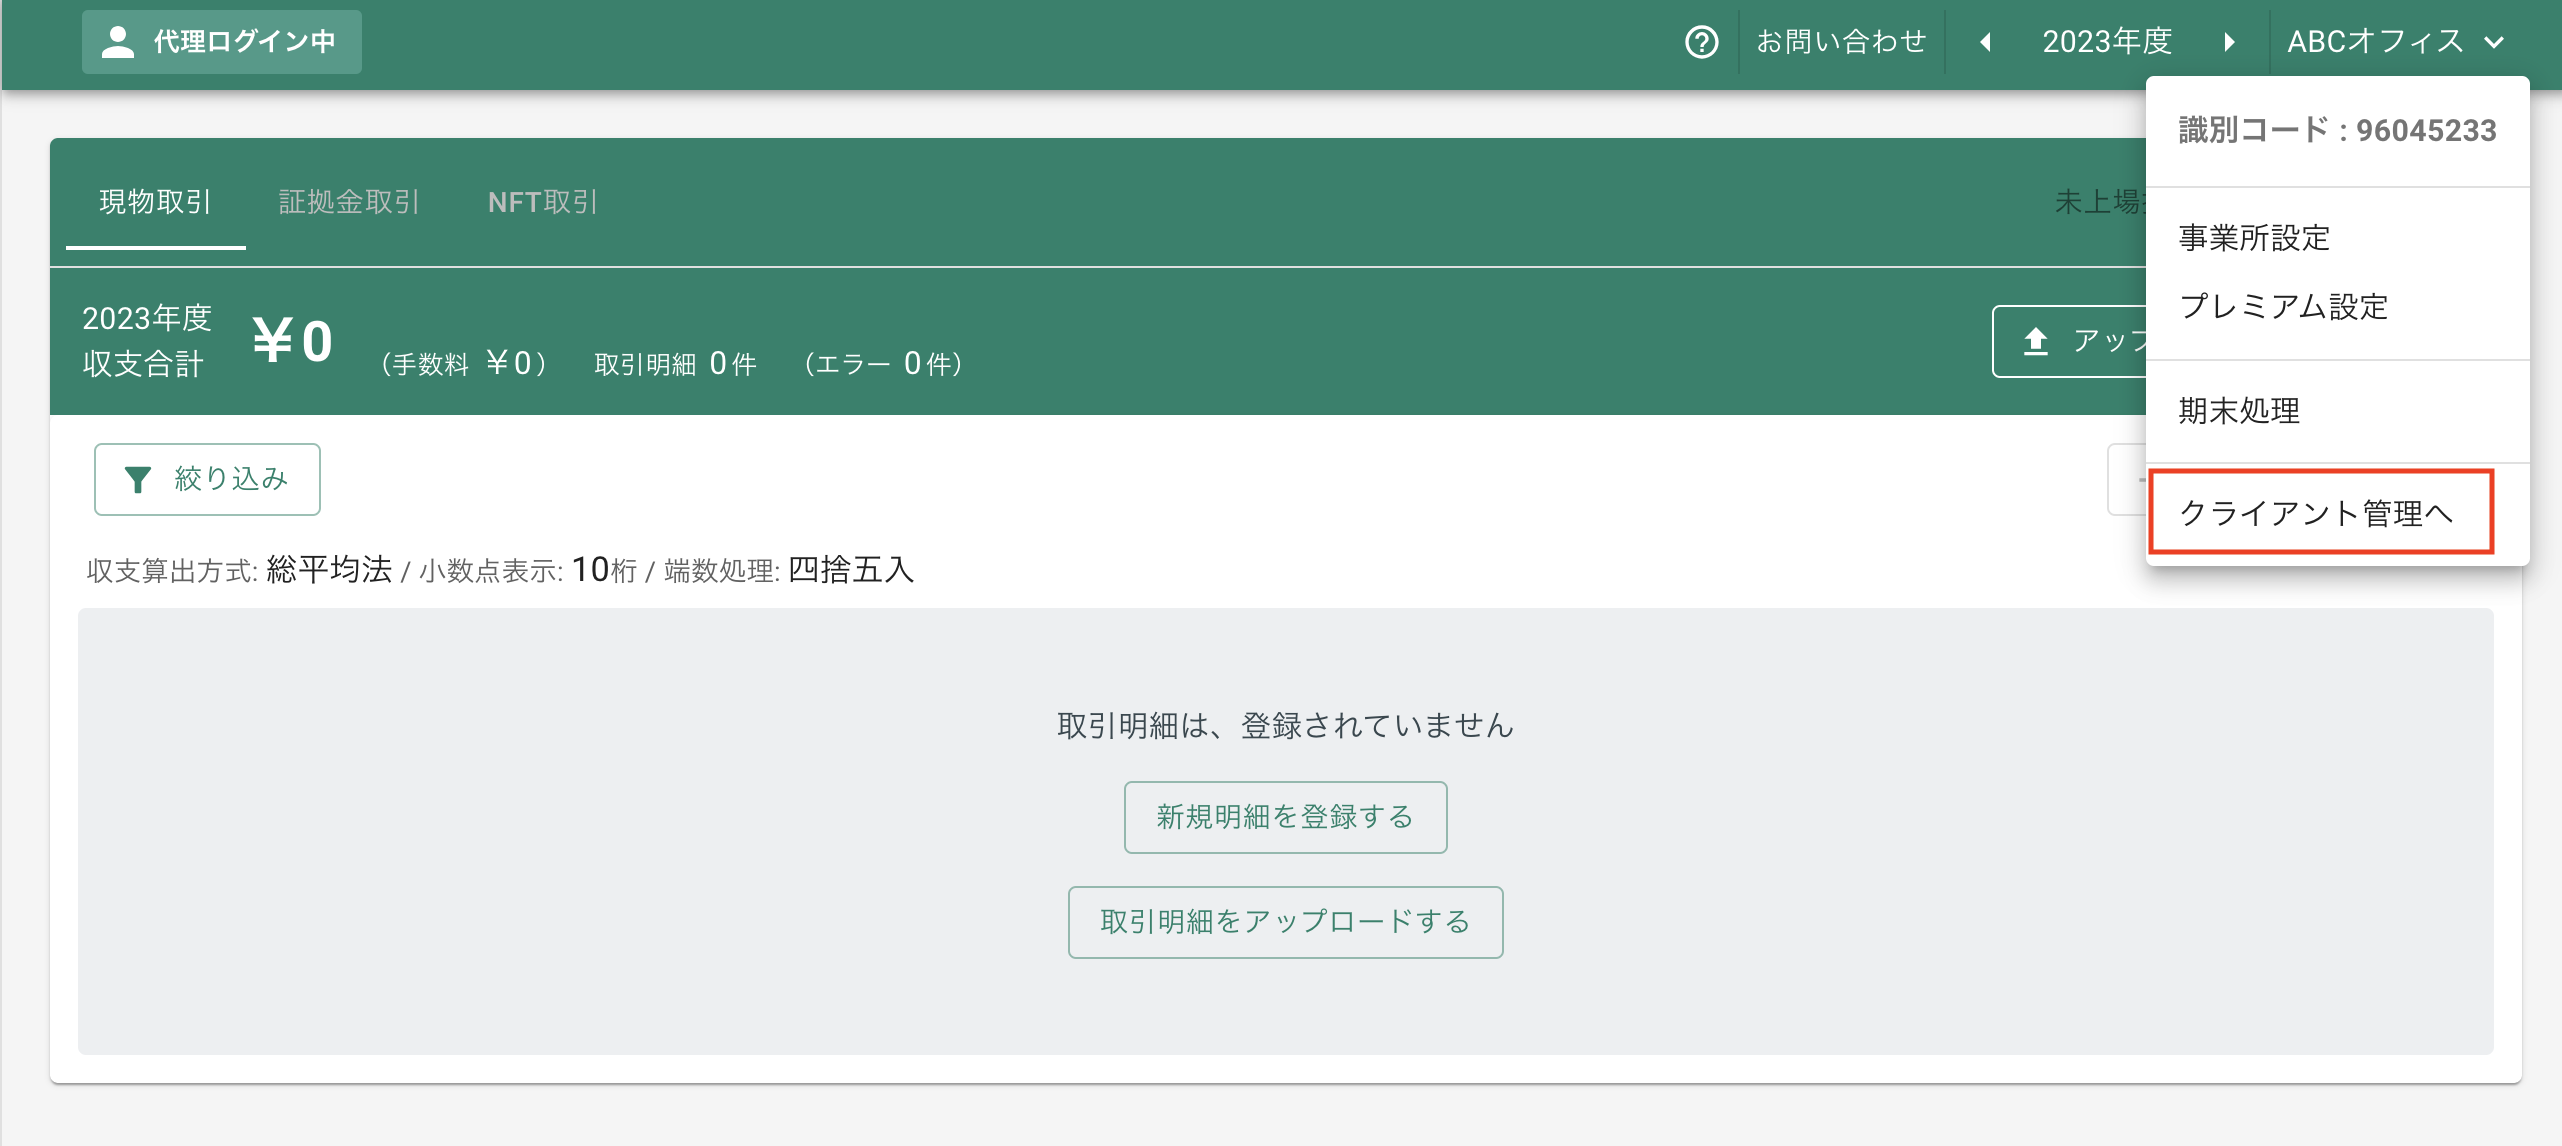Click 総平均法 calculation method text
Viewport: 2562px width, 1146px height.
point(329,569)
